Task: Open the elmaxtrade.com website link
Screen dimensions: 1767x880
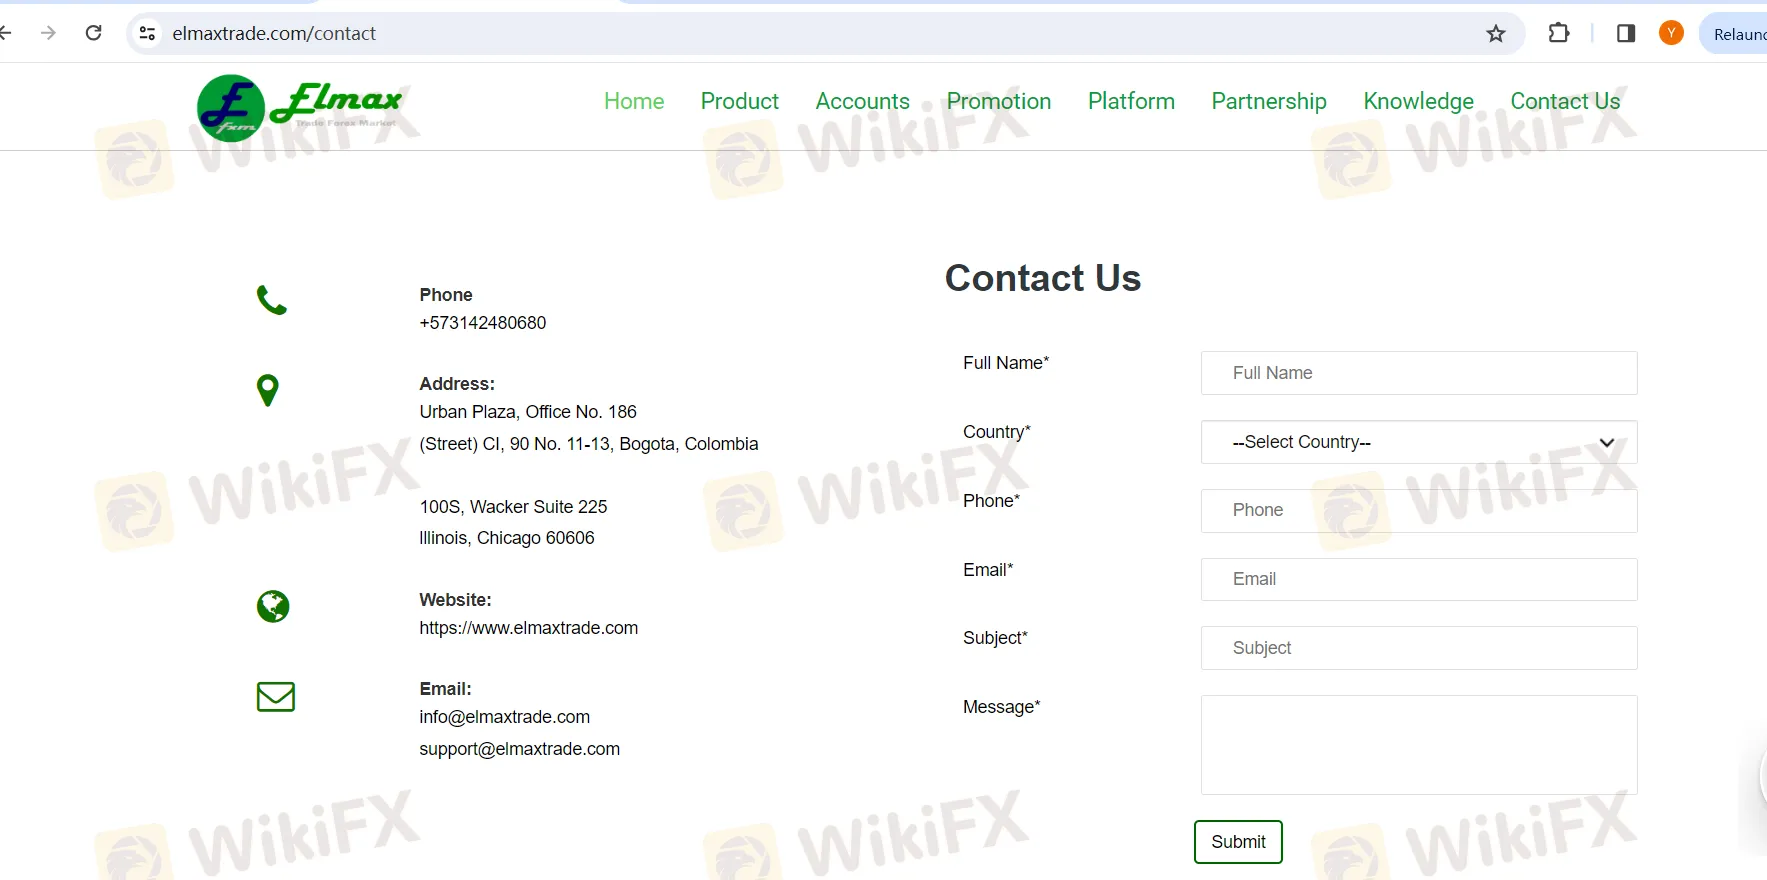Action: 528,628
